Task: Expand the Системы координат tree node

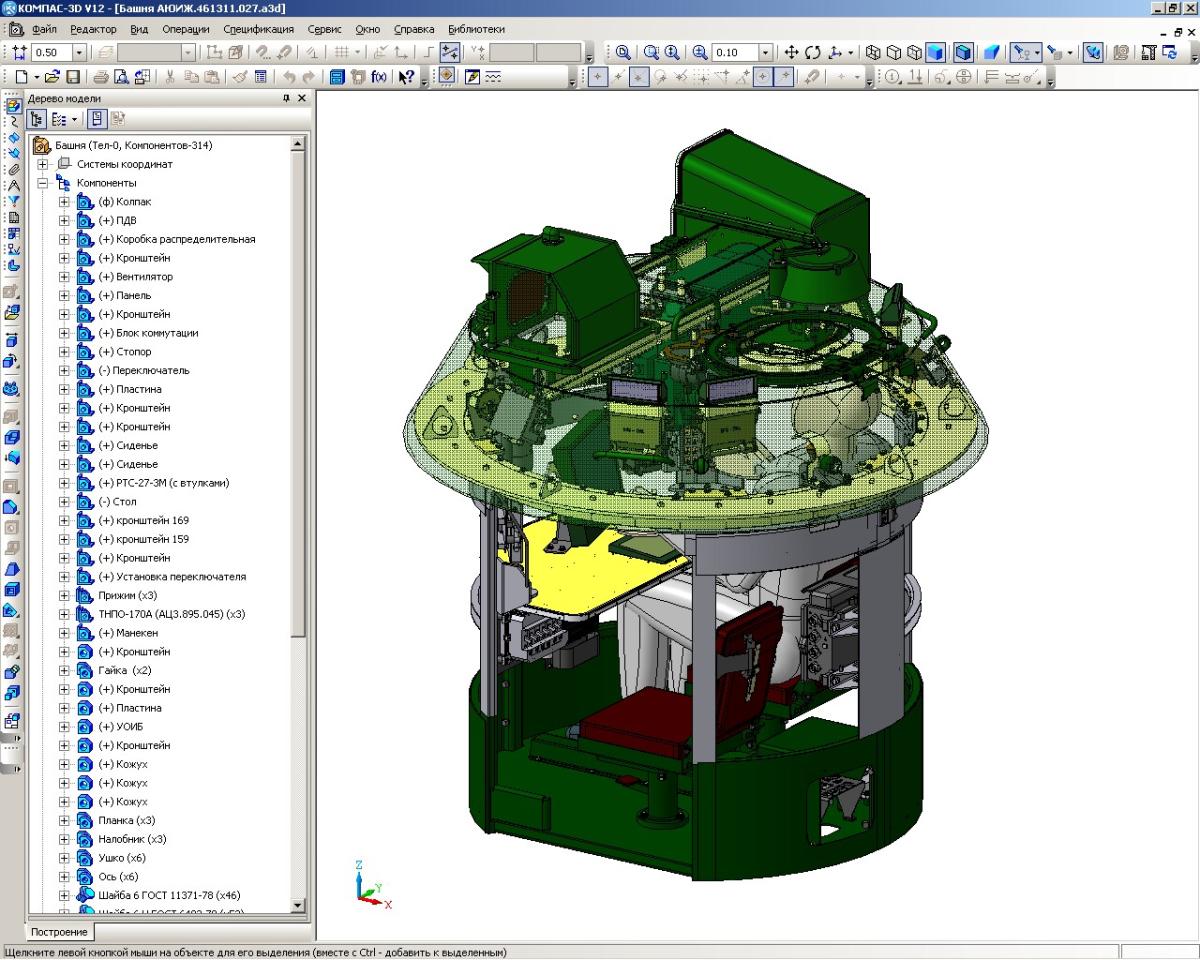Action: (x=43, y=164)
